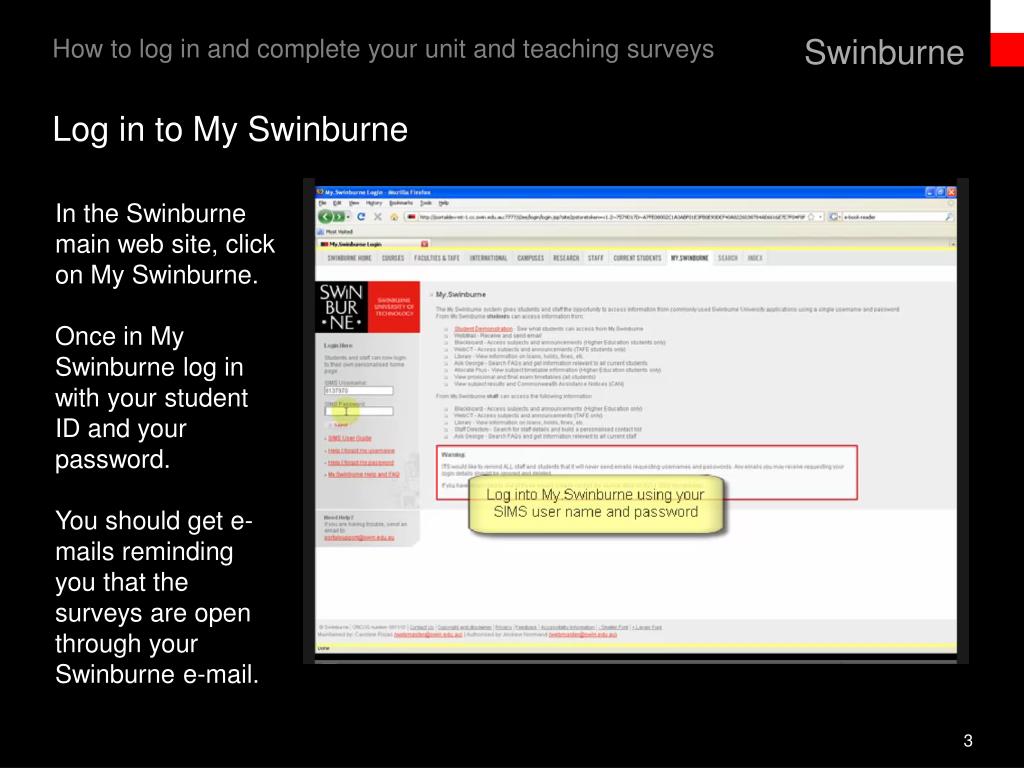Go to Swinburne Home nav tab

coord(349,258)
